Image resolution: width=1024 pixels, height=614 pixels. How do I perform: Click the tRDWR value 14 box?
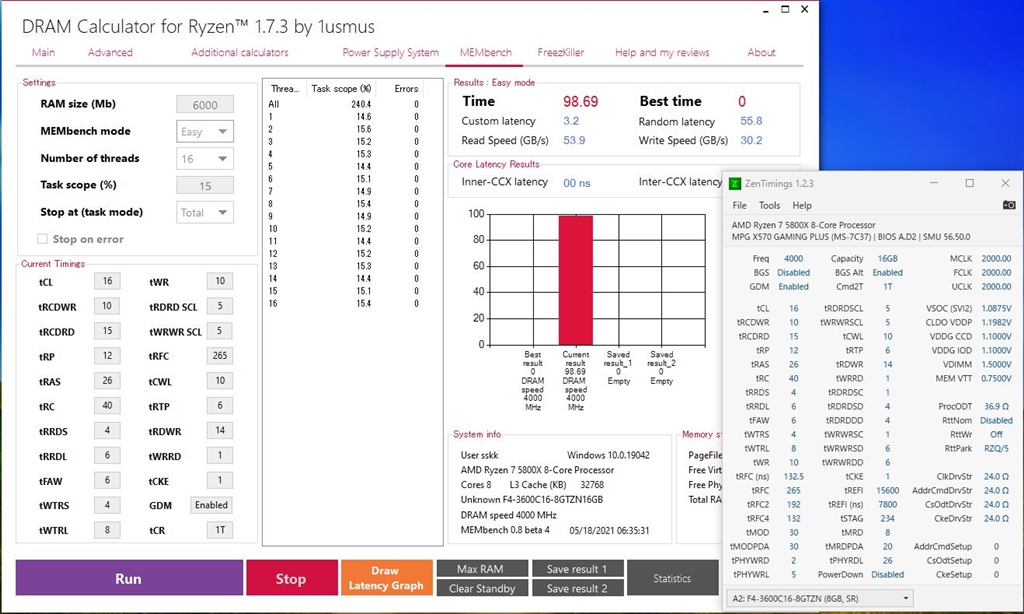coord(219,430)
